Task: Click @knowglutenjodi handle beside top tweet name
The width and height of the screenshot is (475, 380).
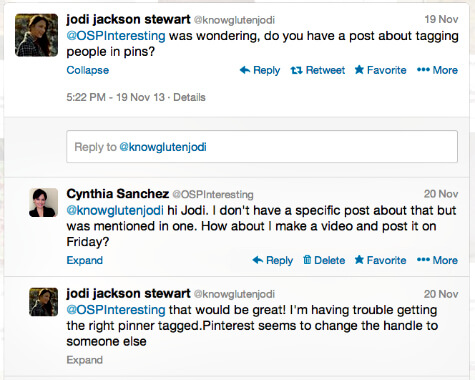Action: pyautogui.click(x=234, y=20)
